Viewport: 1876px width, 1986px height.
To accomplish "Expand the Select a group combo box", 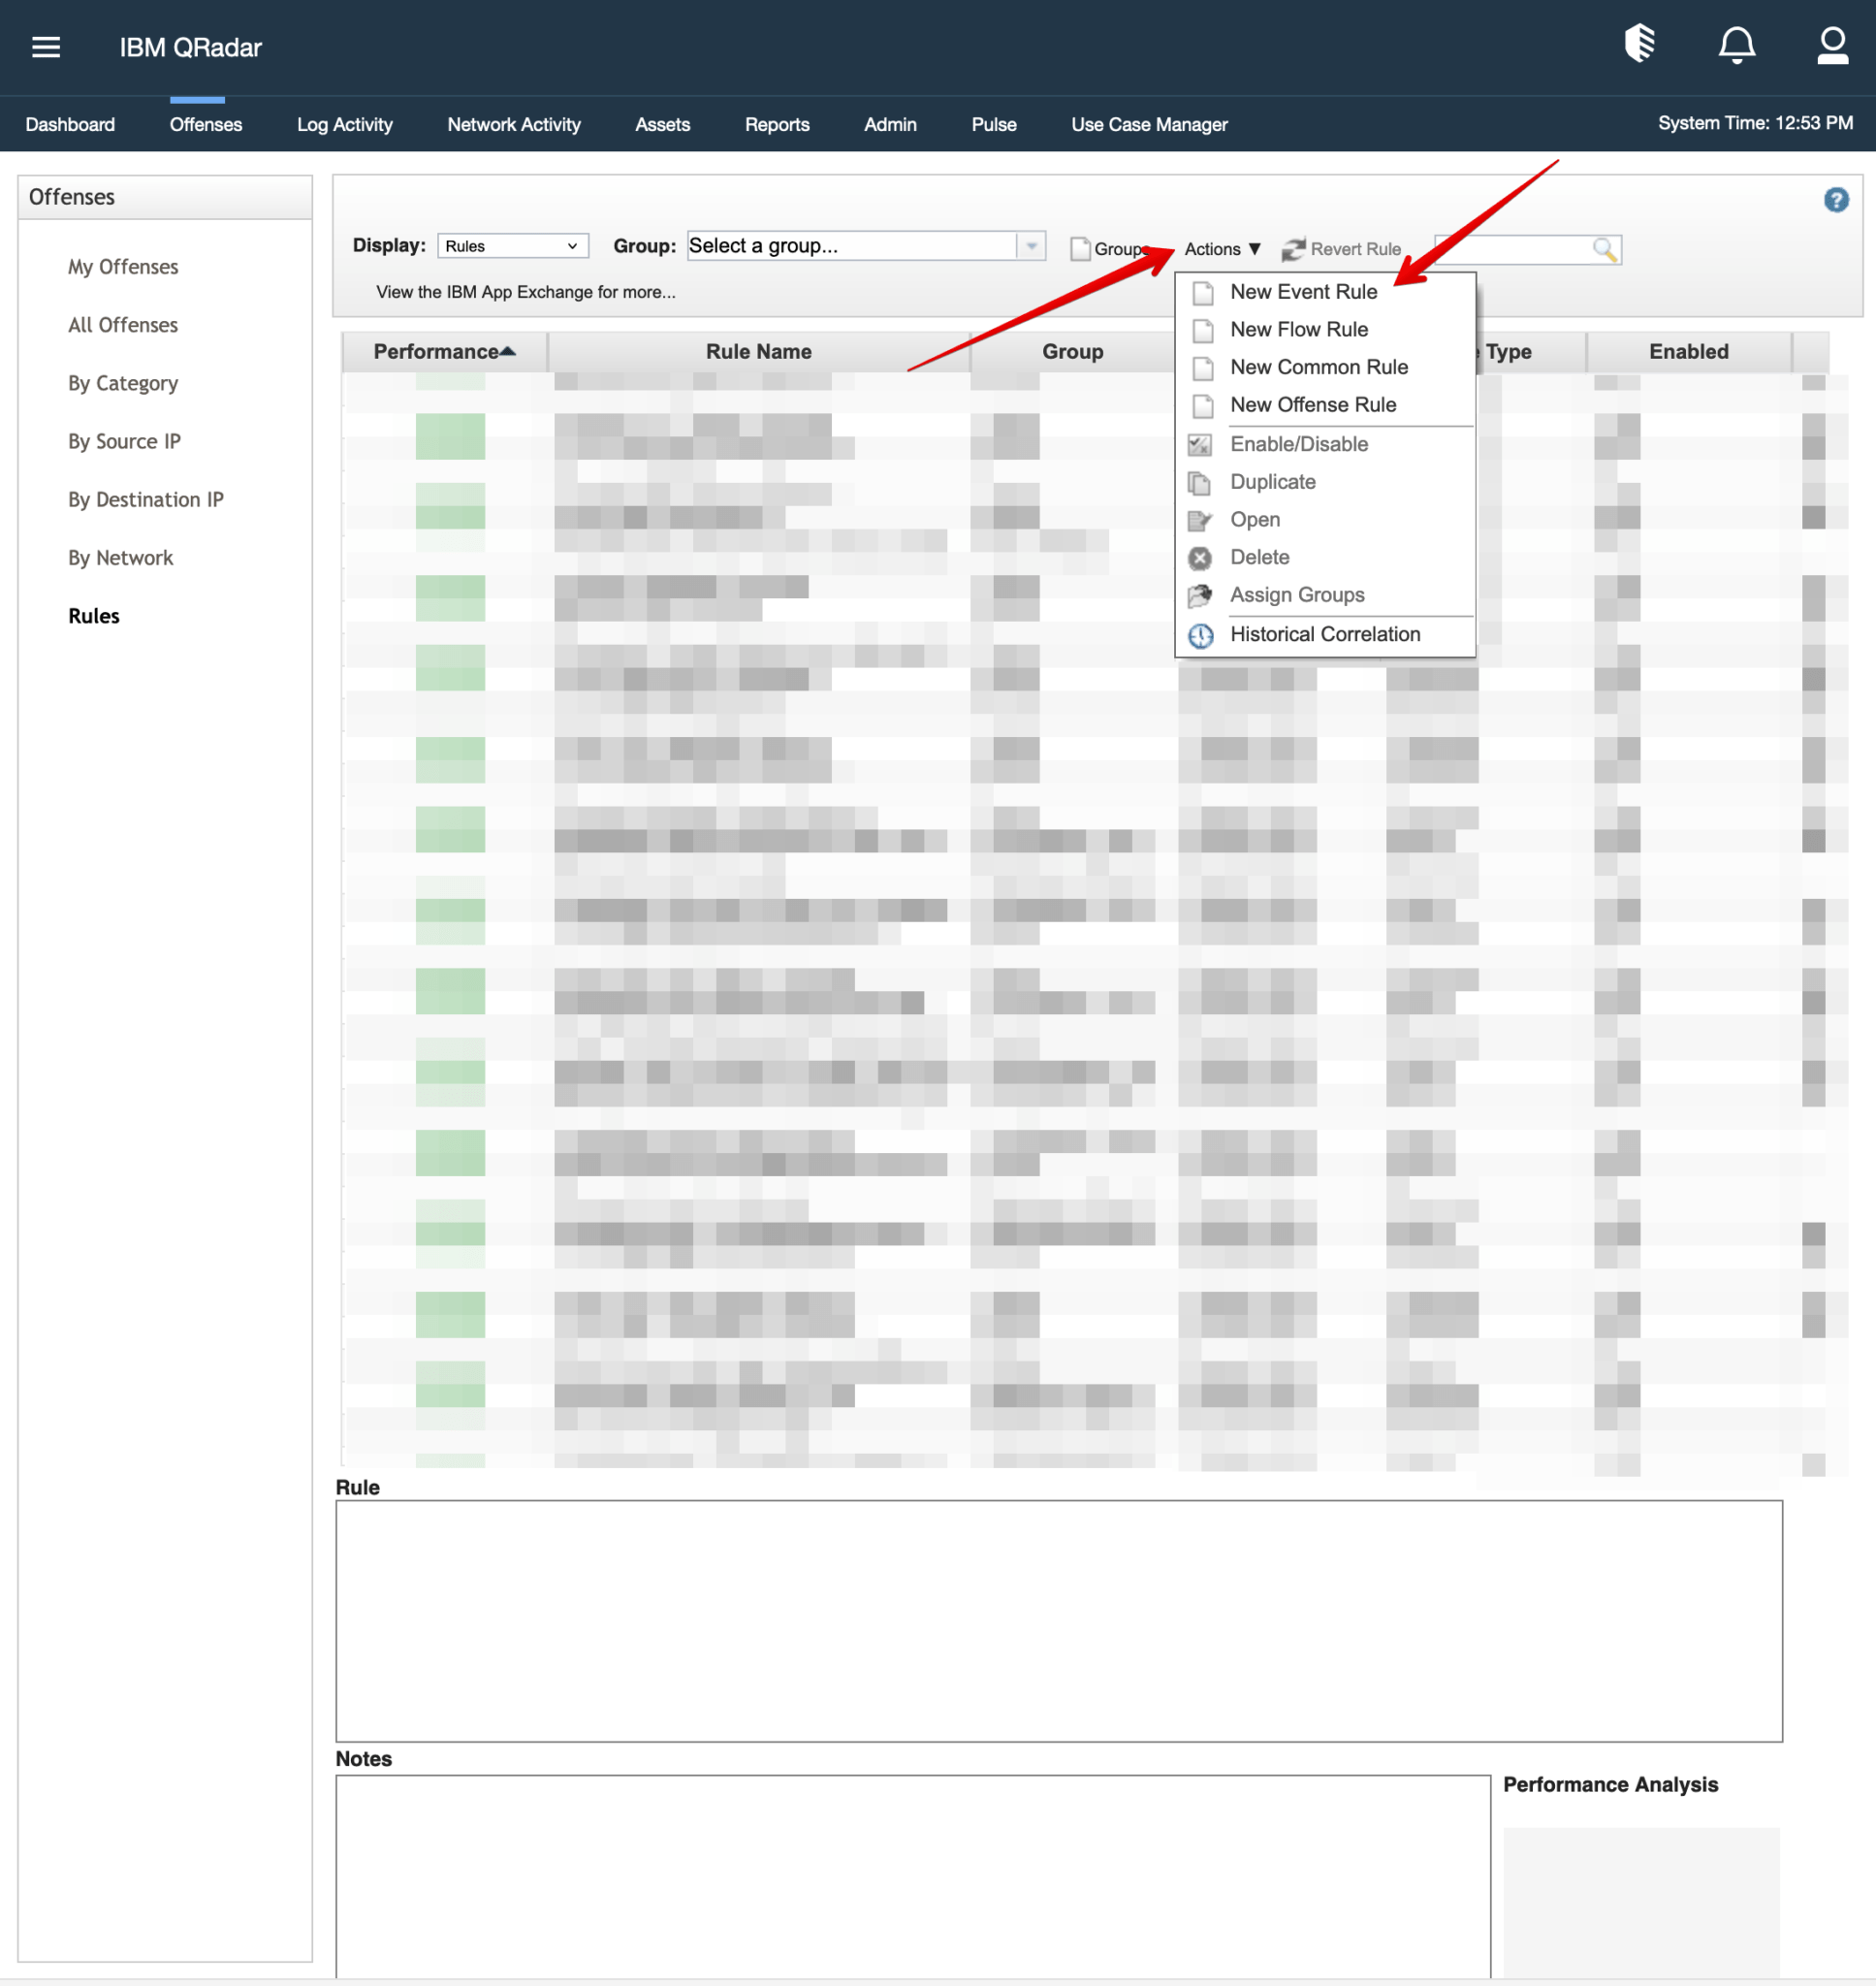I will coord(1031,246).
